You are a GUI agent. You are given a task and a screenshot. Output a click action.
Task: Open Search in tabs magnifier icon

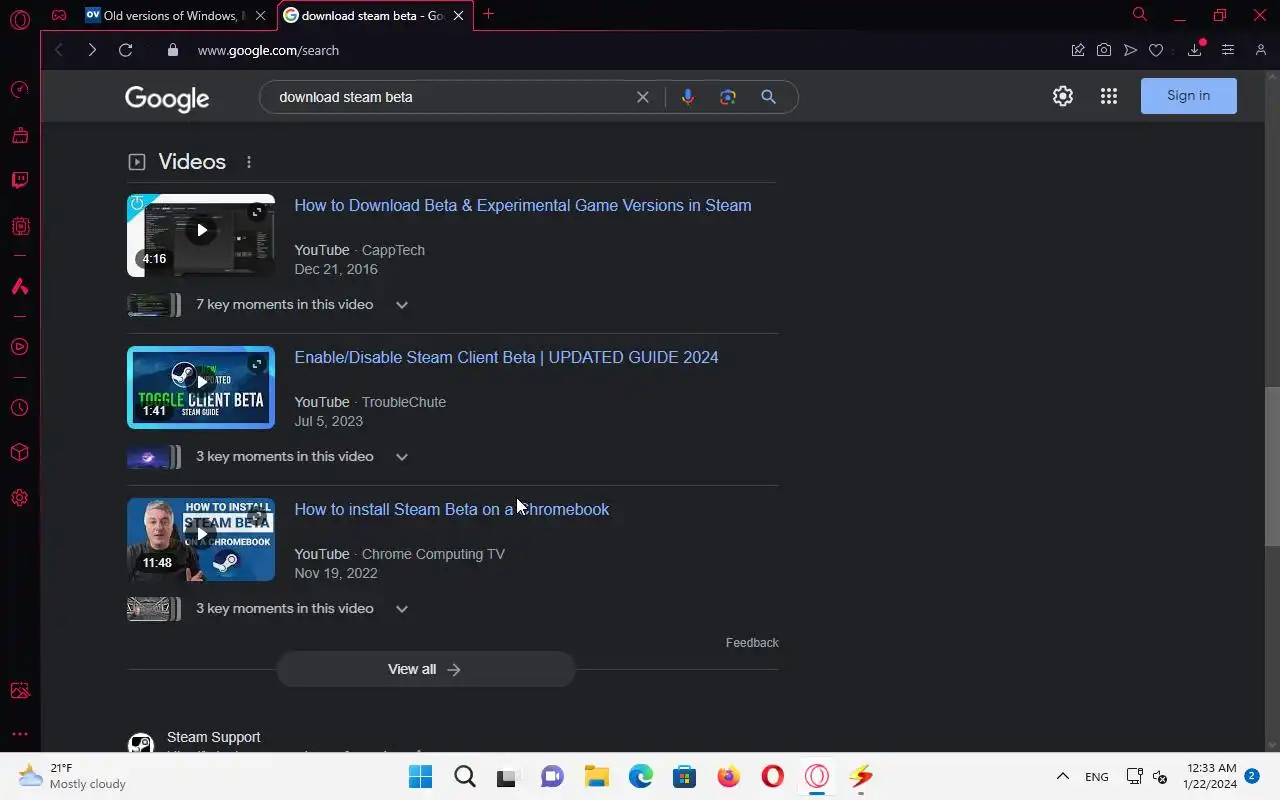[x=1139, y=14]
